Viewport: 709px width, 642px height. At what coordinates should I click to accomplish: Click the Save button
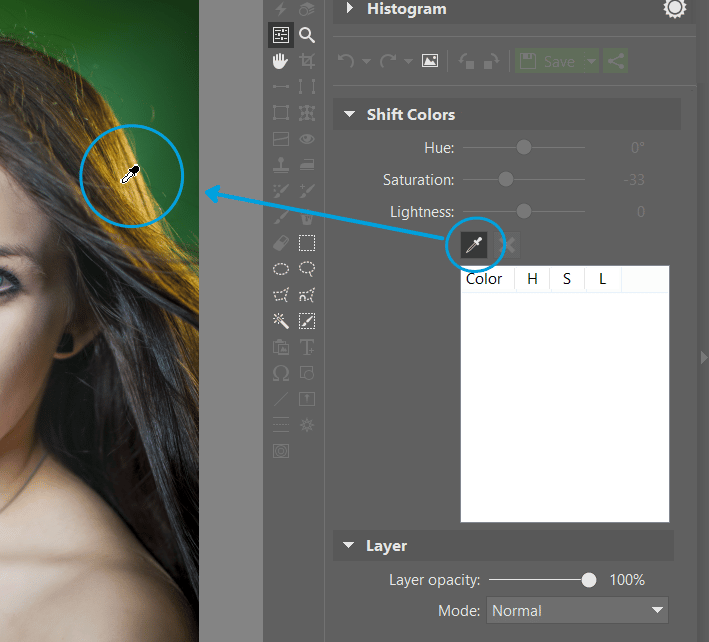[x=549, y=61]
